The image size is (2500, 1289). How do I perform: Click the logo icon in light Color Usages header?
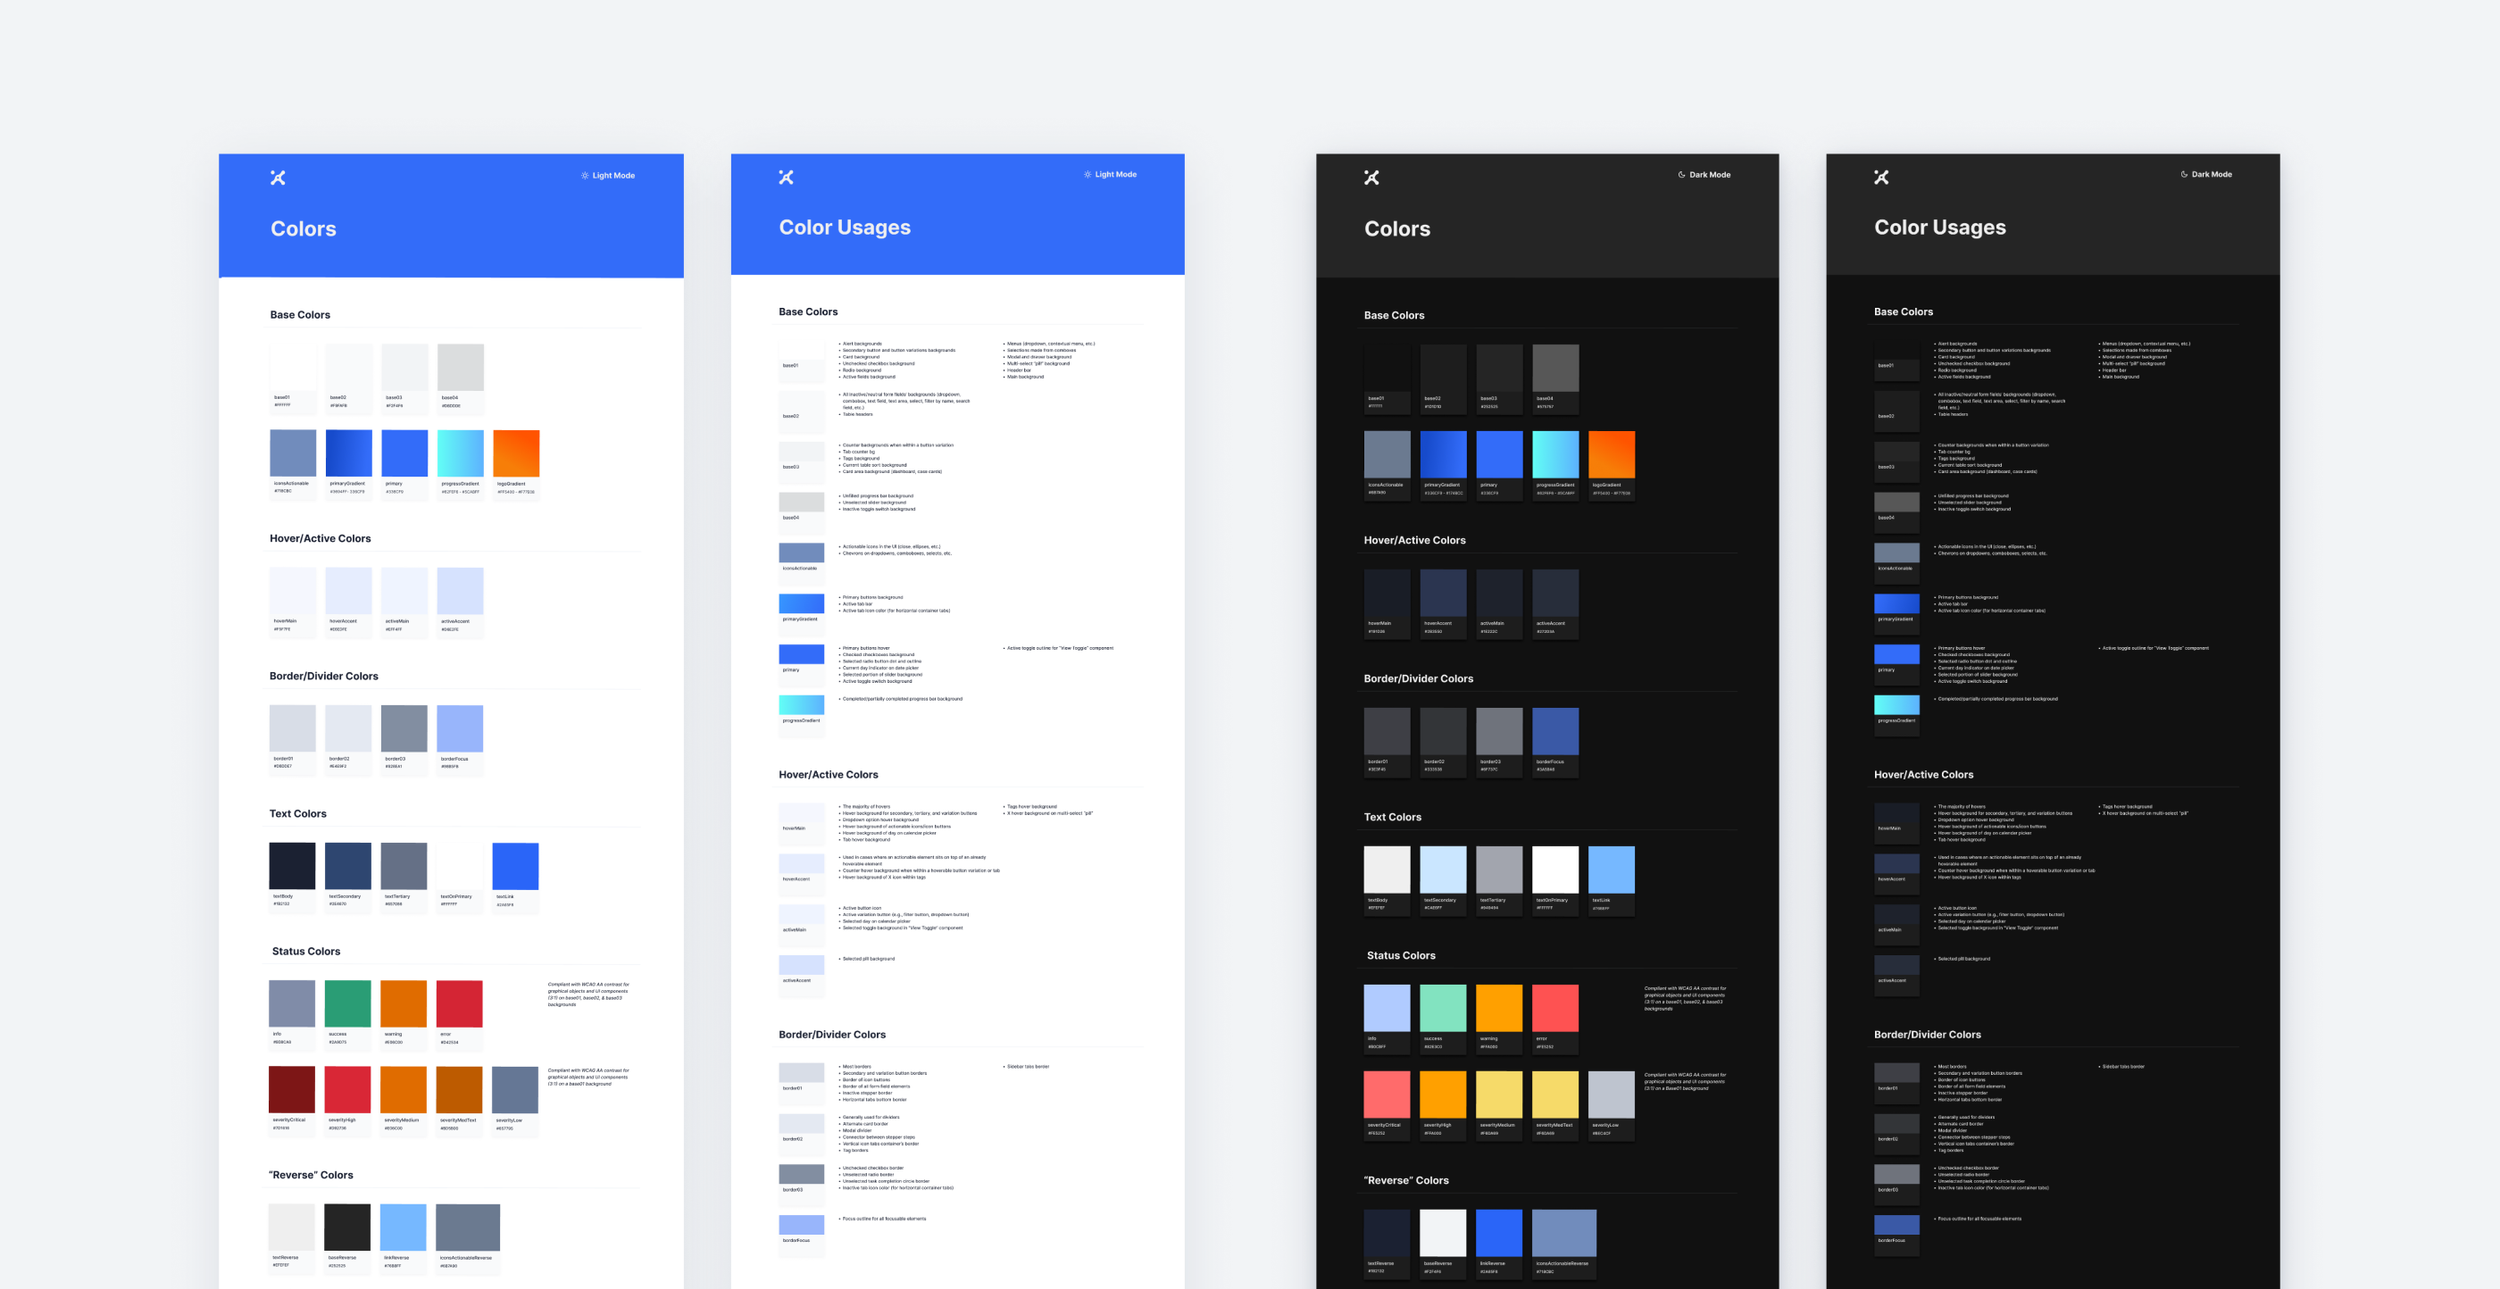tap(786, 177)
